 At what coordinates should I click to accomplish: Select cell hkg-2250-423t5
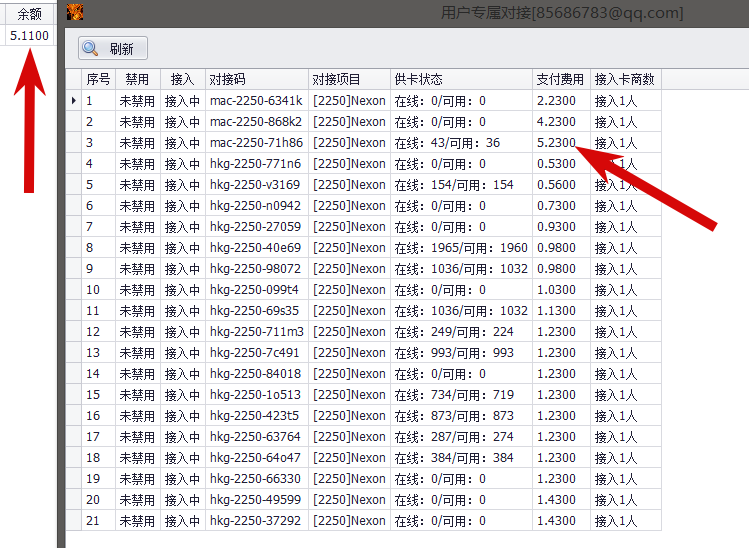(257, 416)
